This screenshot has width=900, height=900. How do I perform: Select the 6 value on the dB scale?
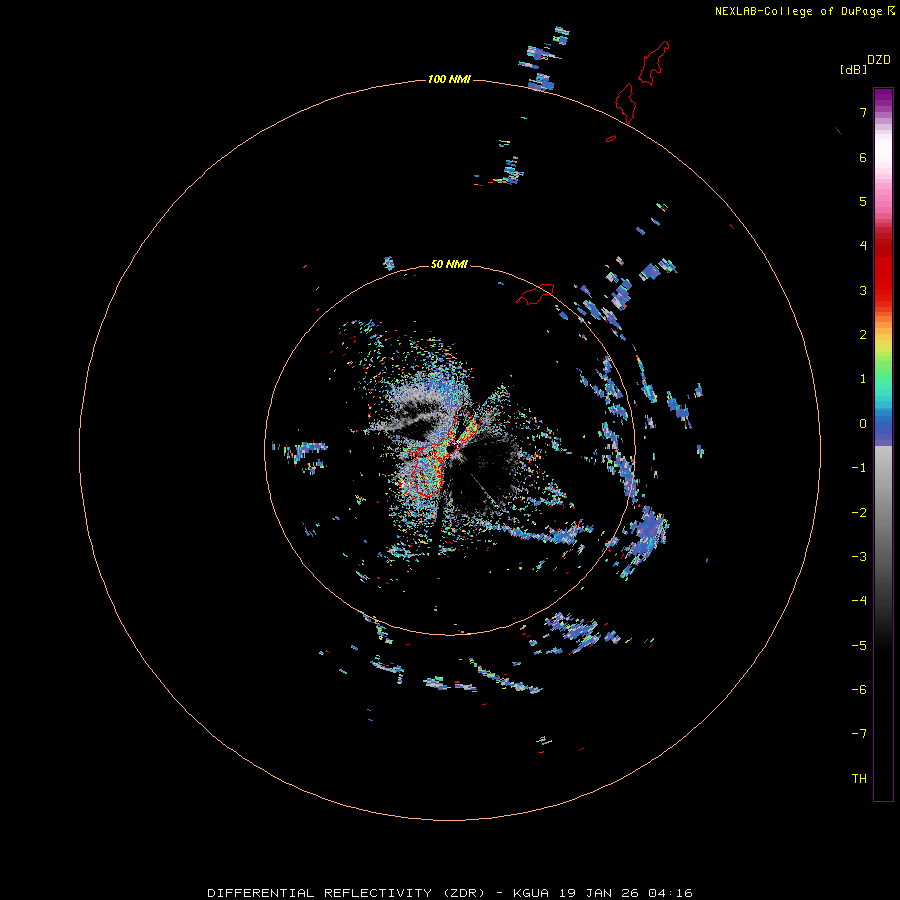pyautogui.click(x=863, y=157)
